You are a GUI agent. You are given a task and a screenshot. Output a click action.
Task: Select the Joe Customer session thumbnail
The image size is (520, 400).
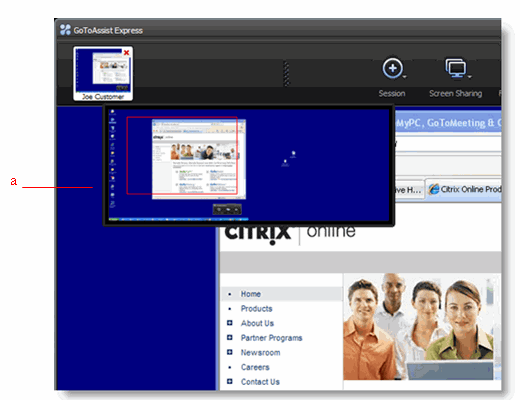(103, 74)
